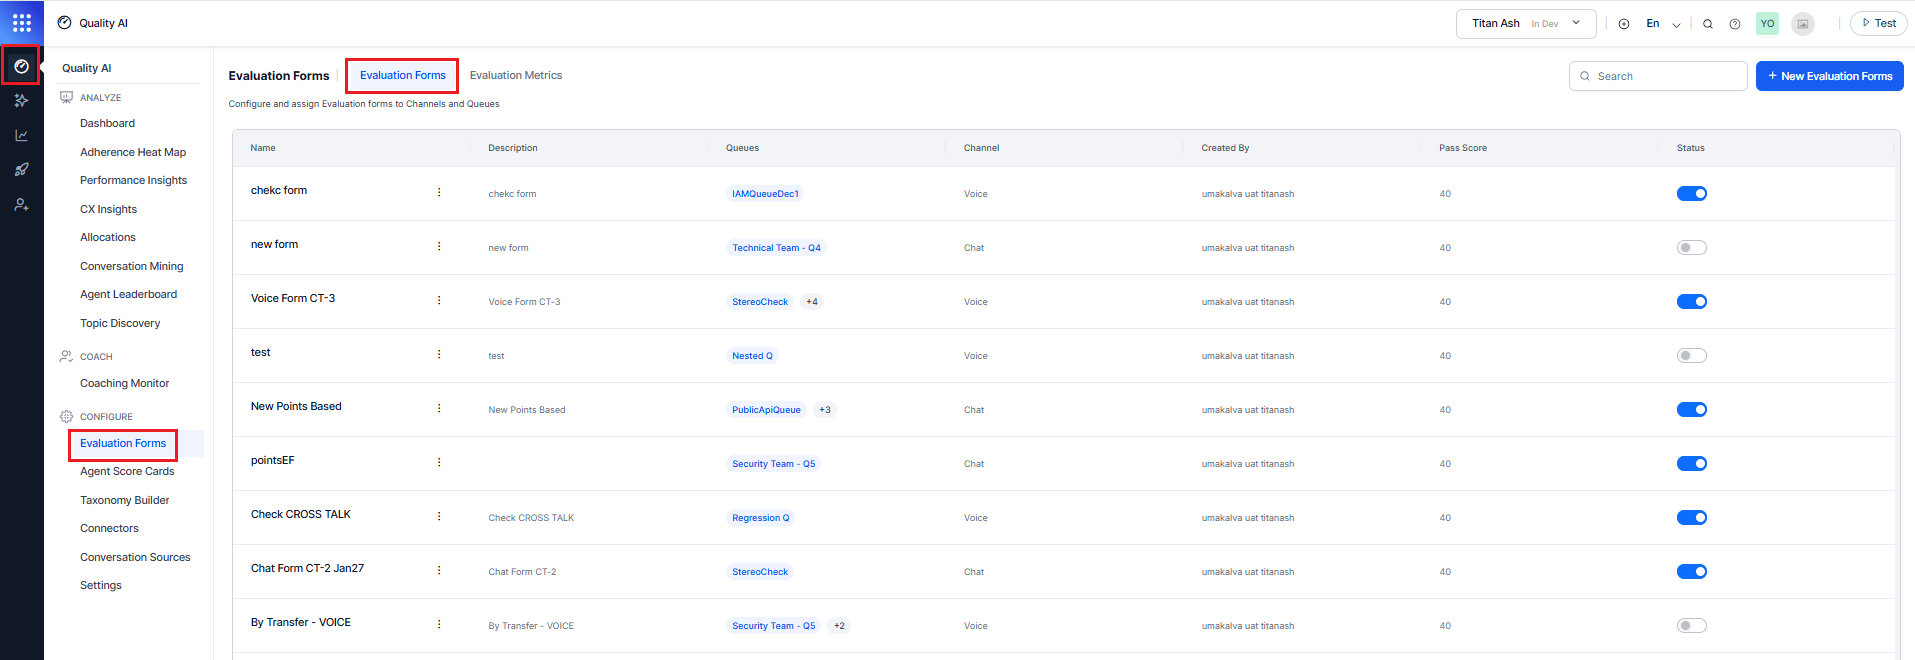Open Coaching Monitor menu item
Viewport: 1915px width, 660px height.
pos(125,383)
